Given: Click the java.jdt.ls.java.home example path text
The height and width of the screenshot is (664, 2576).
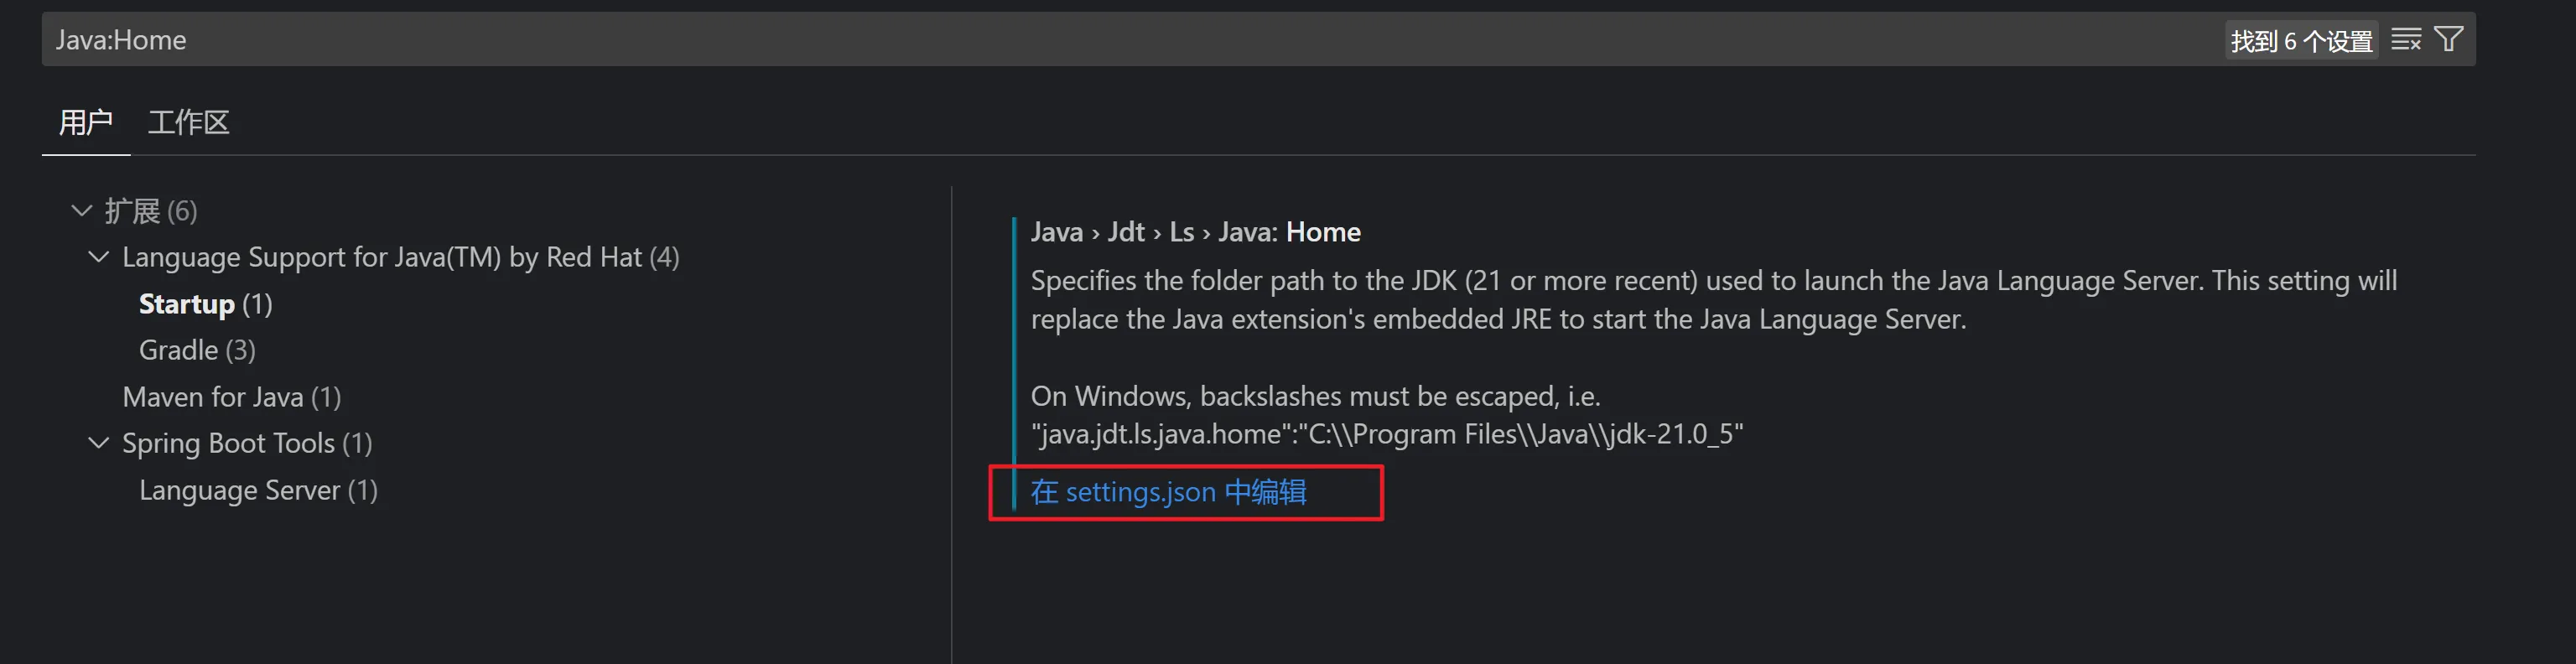Looking at the screenshot, I should coord(1386,434).
